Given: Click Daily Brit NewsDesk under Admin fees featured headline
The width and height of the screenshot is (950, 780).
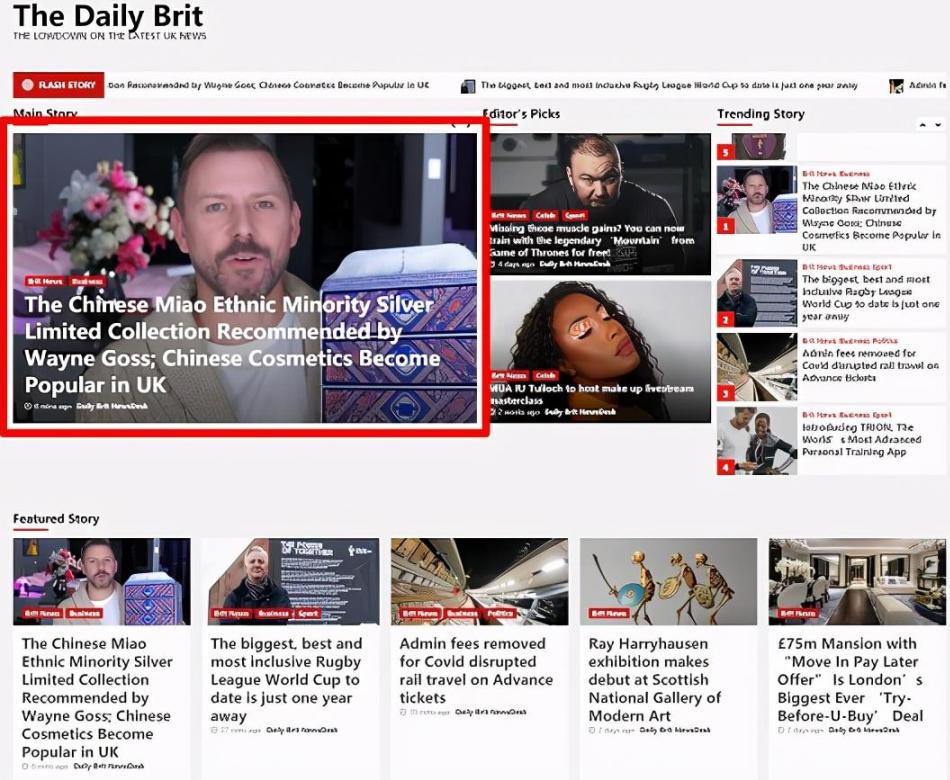Looking at the screenshot, I should click(491, 712).
